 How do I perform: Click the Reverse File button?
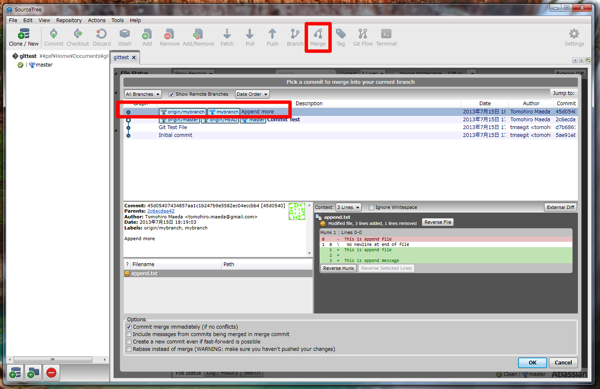point(438,222)
